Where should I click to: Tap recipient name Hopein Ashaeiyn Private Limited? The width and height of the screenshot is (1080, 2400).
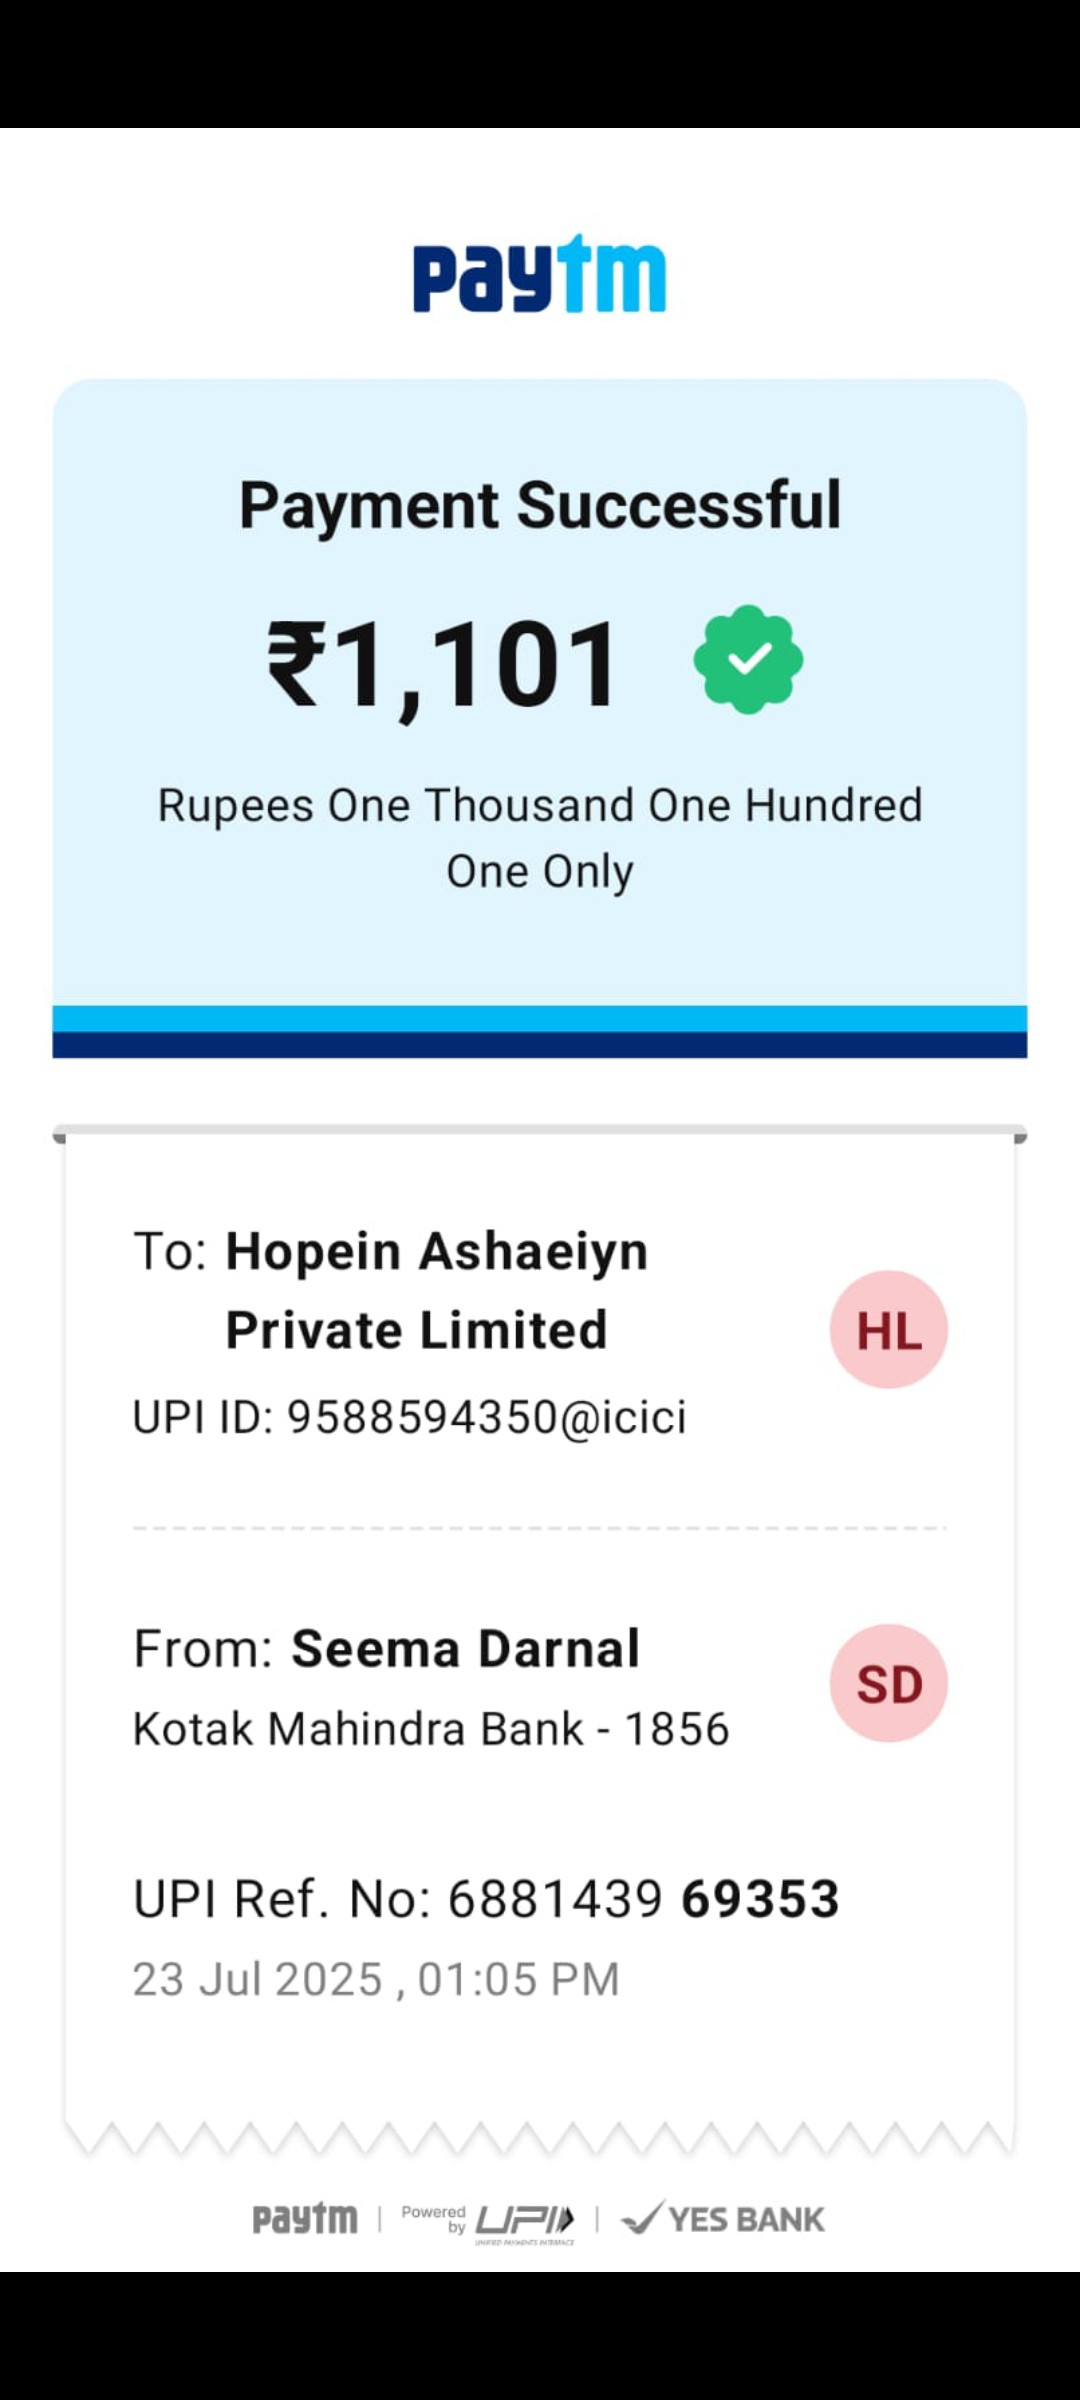437,1290
